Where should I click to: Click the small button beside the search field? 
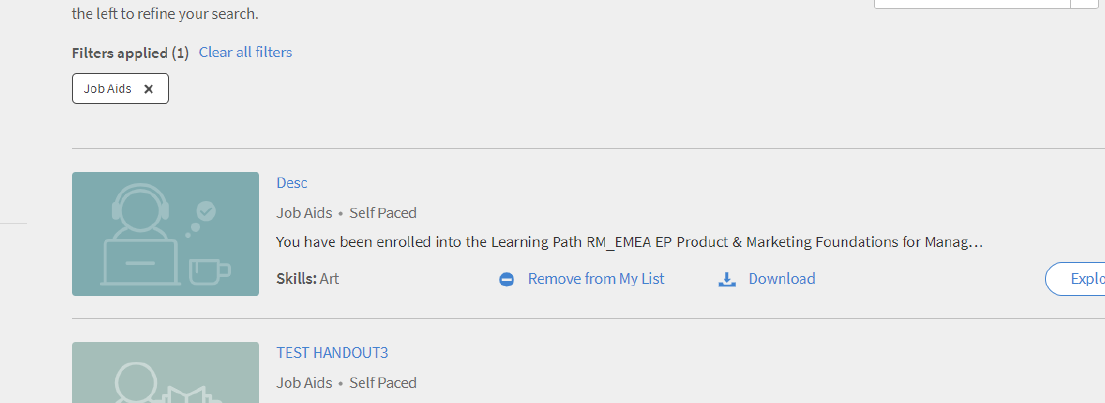(1085, 4)
